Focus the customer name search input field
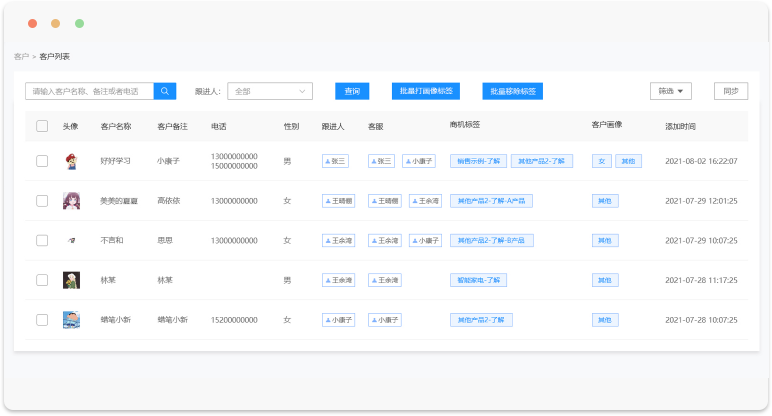 [x=90, y=91]
